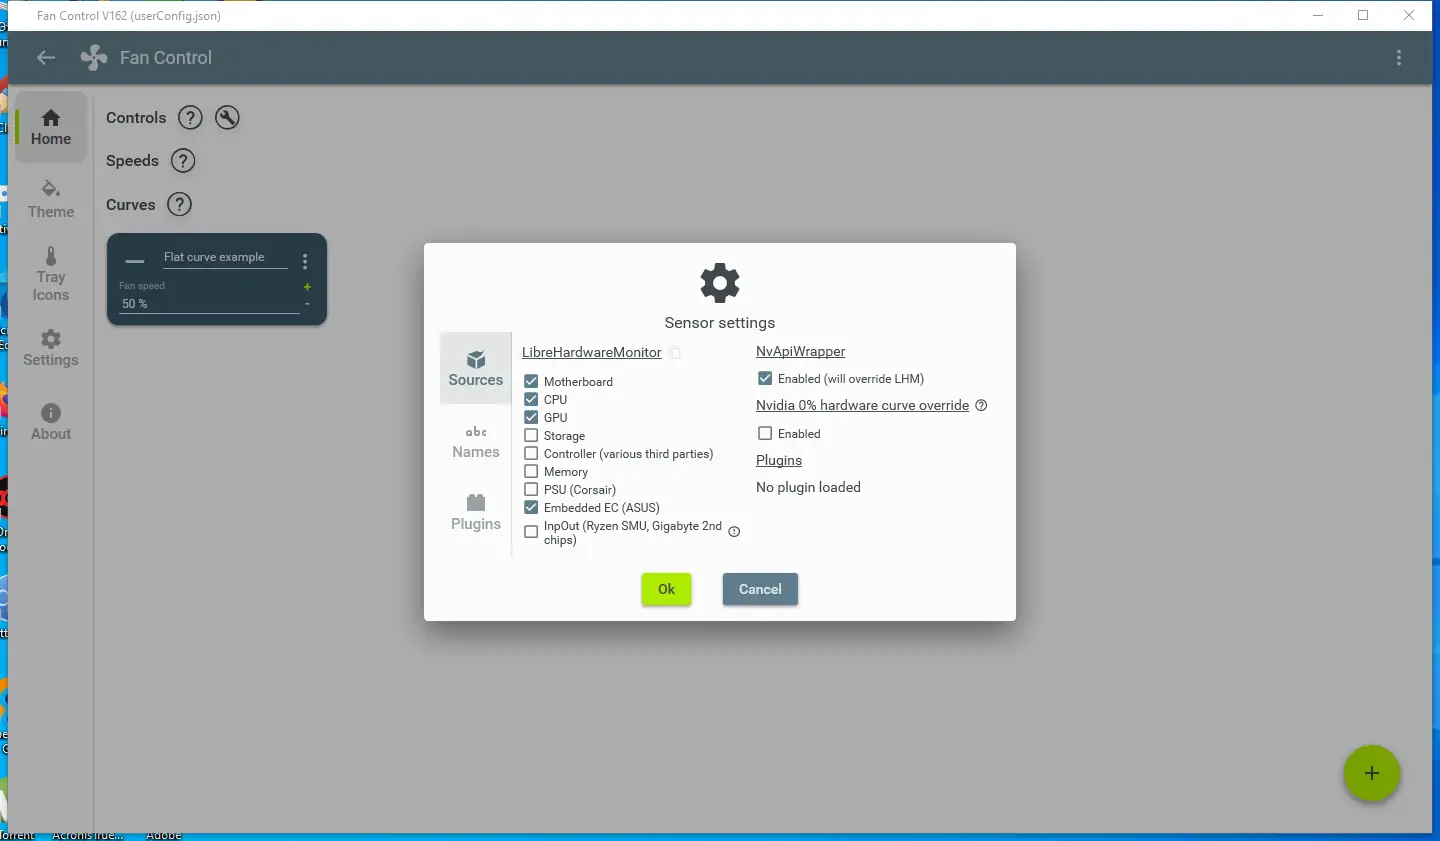Click the 'Sensor settings' dialog title
This screenshot has height=841, width=1440.
[x=720, y=323]
